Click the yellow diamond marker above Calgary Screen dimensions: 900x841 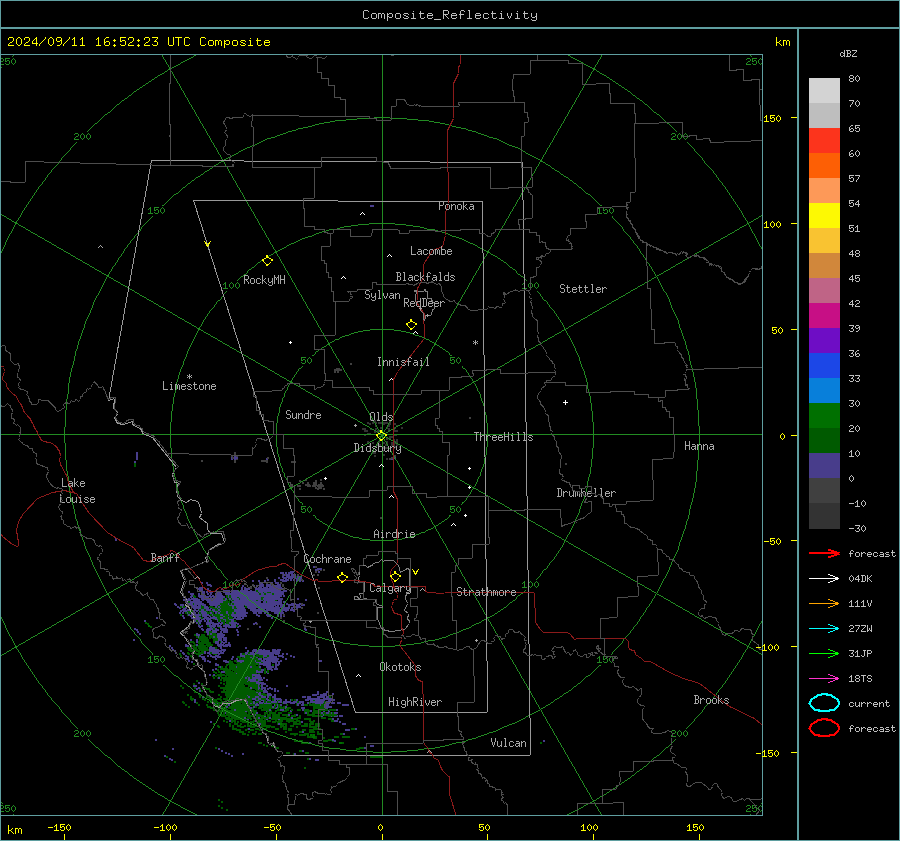pyautogui.click(x=395, y=576)
